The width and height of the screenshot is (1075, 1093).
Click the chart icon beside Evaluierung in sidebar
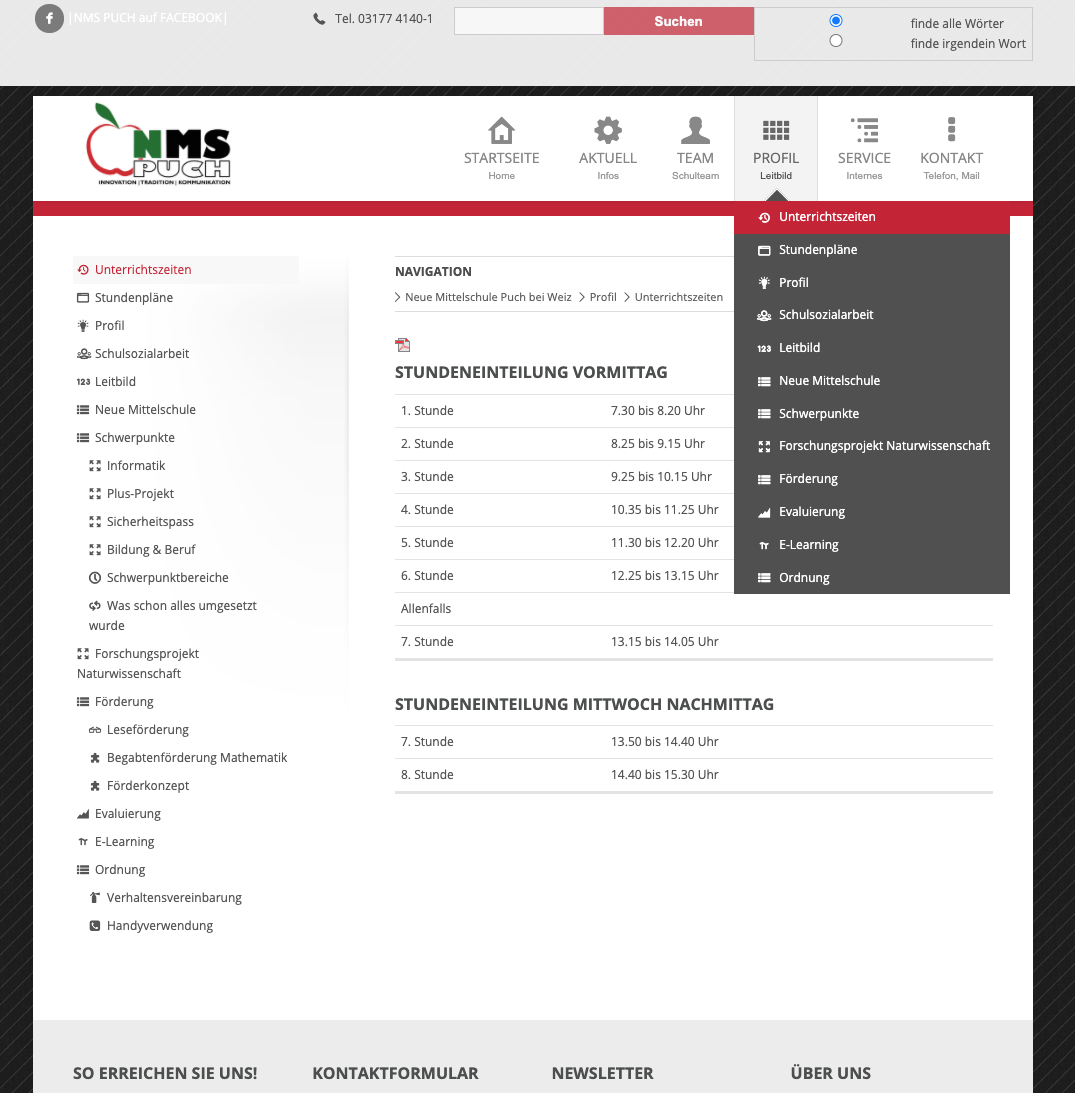[x=83, y=814]
